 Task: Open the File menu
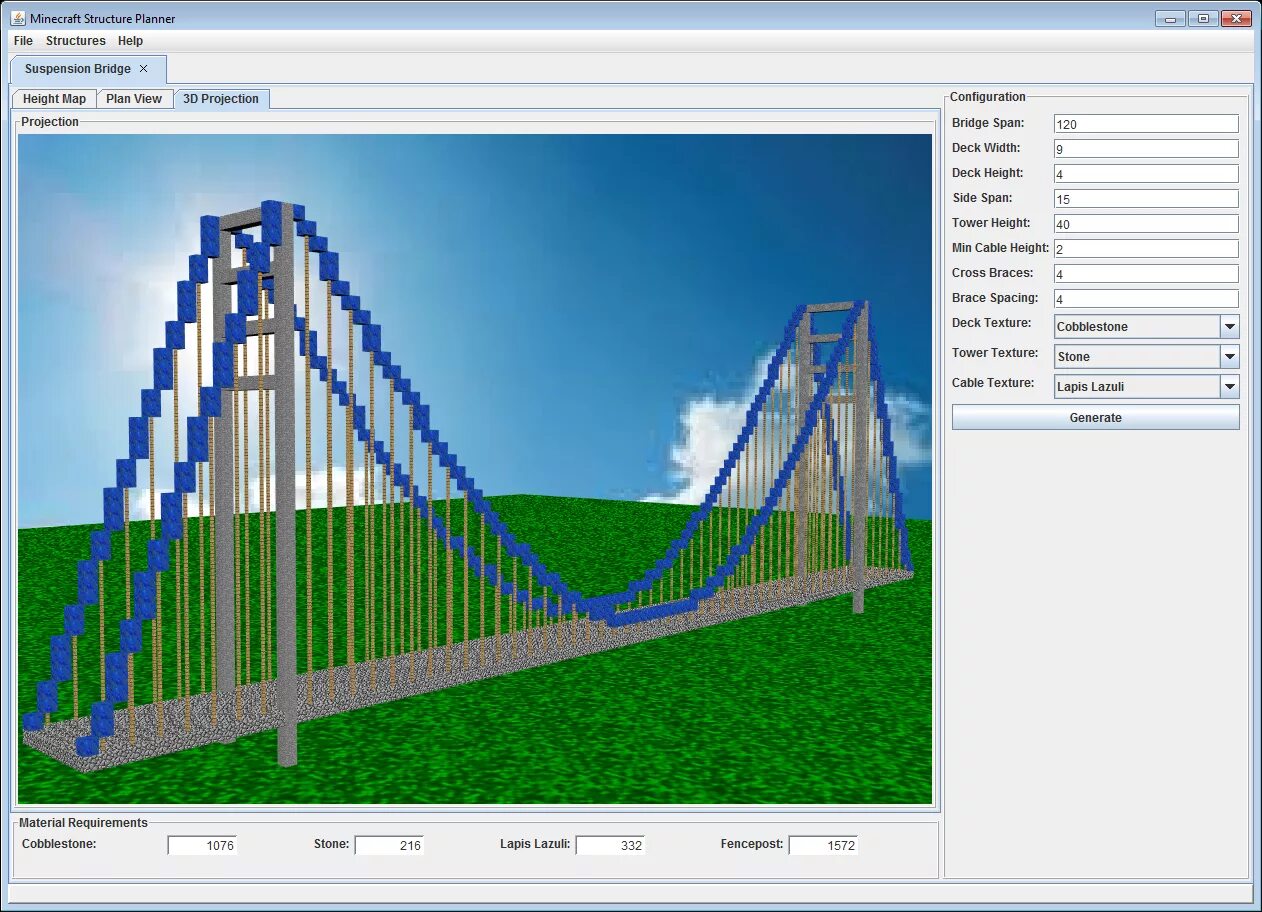coord(23,41)
